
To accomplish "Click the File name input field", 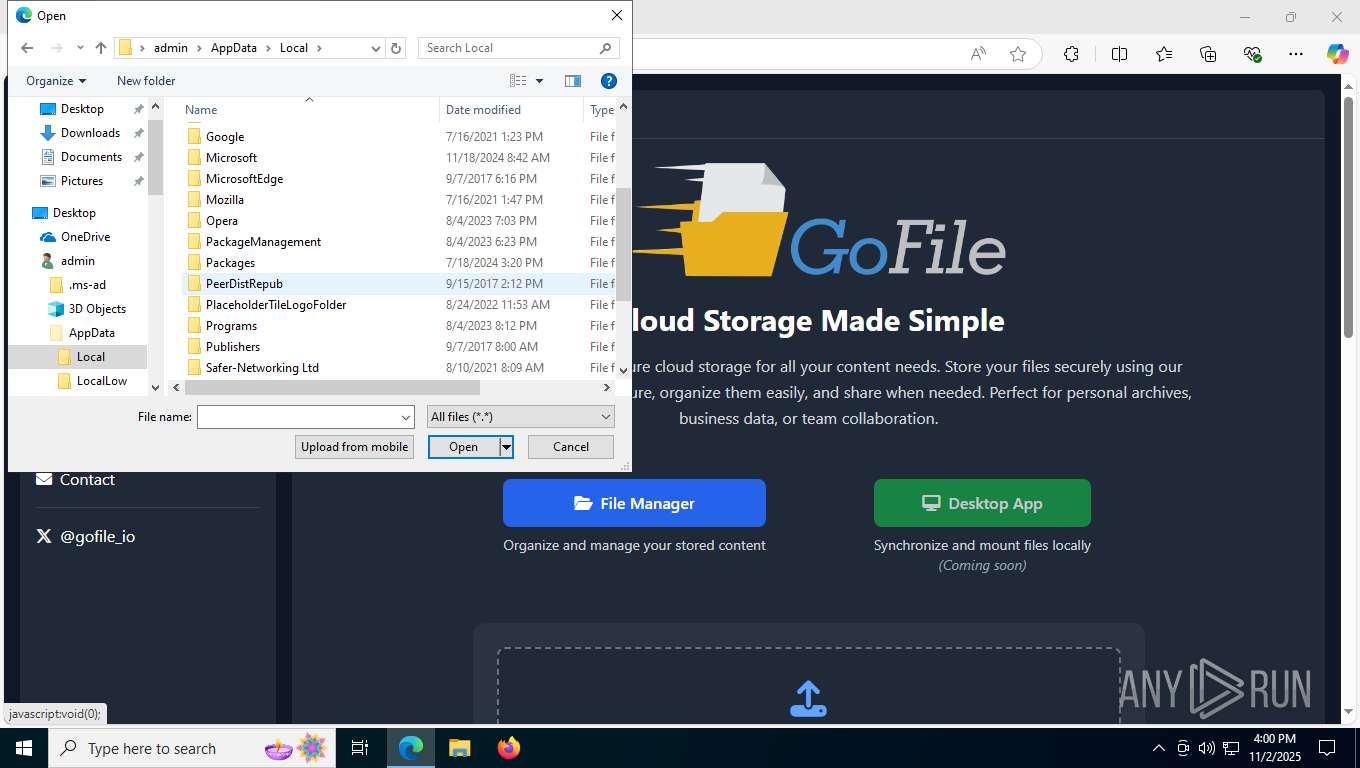I will click(x=298, y=417).
